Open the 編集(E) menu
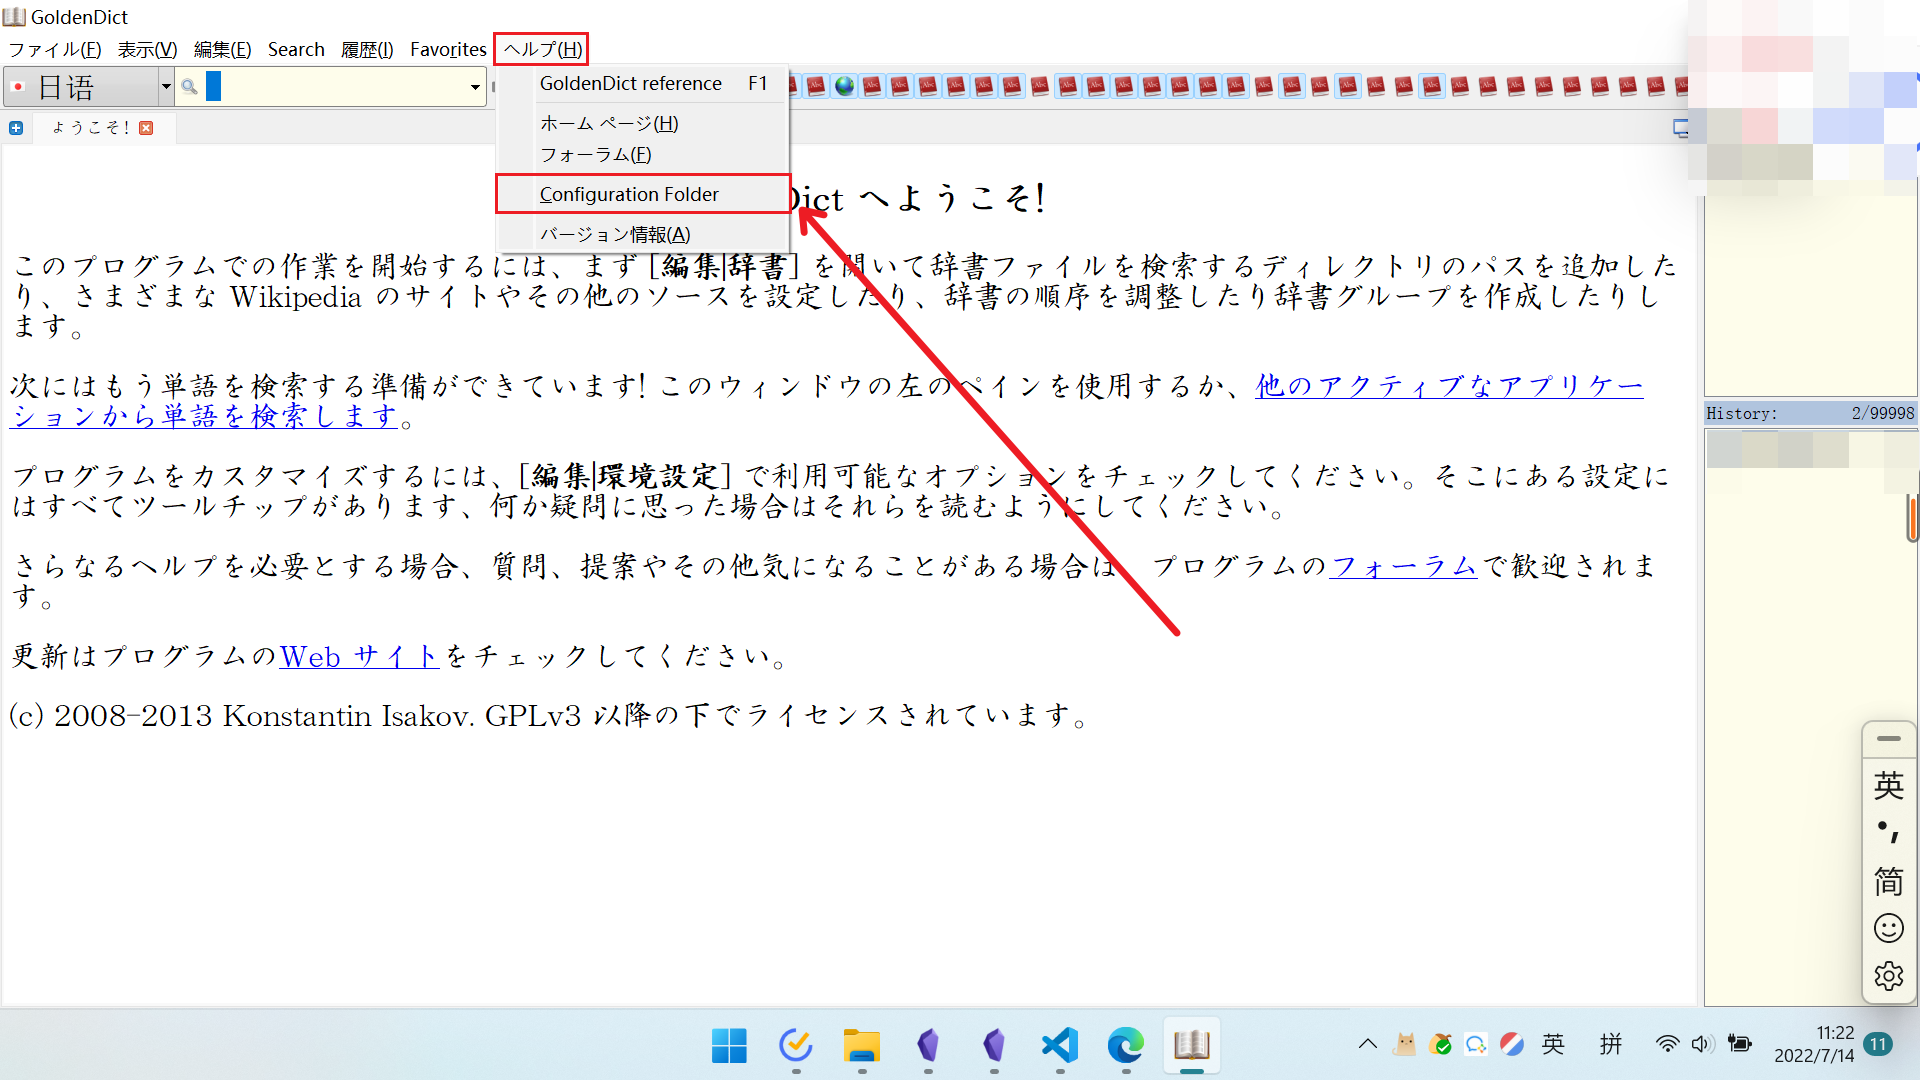 coord(222,49)
